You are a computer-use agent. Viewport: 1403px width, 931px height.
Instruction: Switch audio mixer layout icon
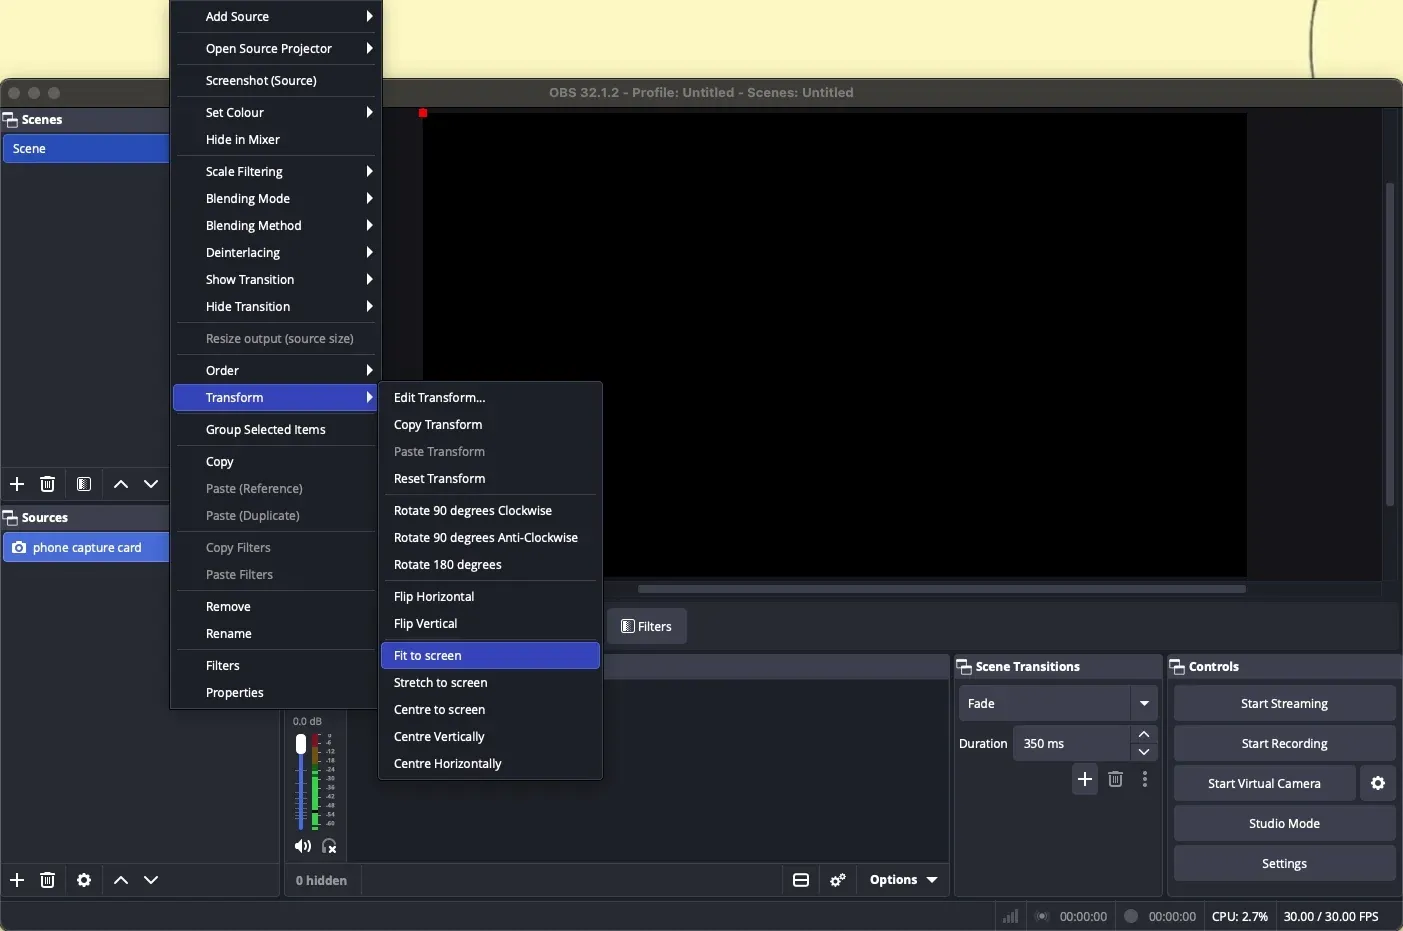802,881
